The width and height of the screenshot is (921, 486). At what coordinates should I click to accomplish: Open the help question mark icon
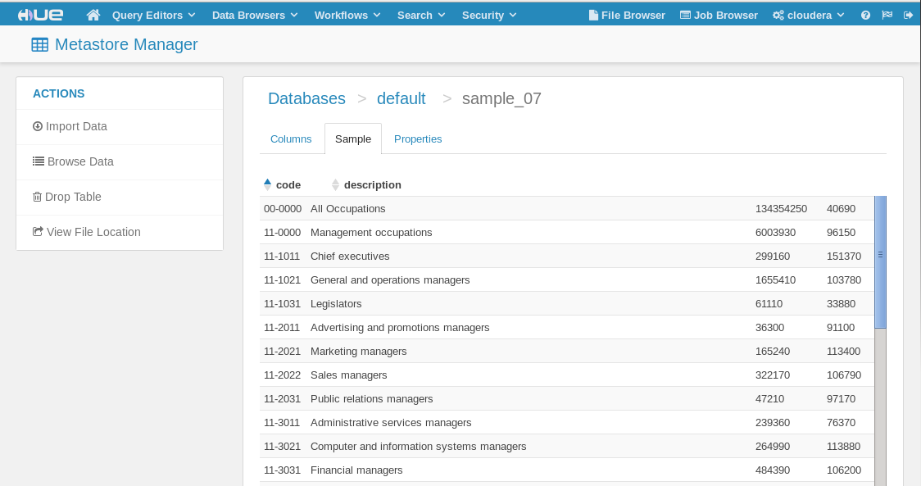pos(865,15)
